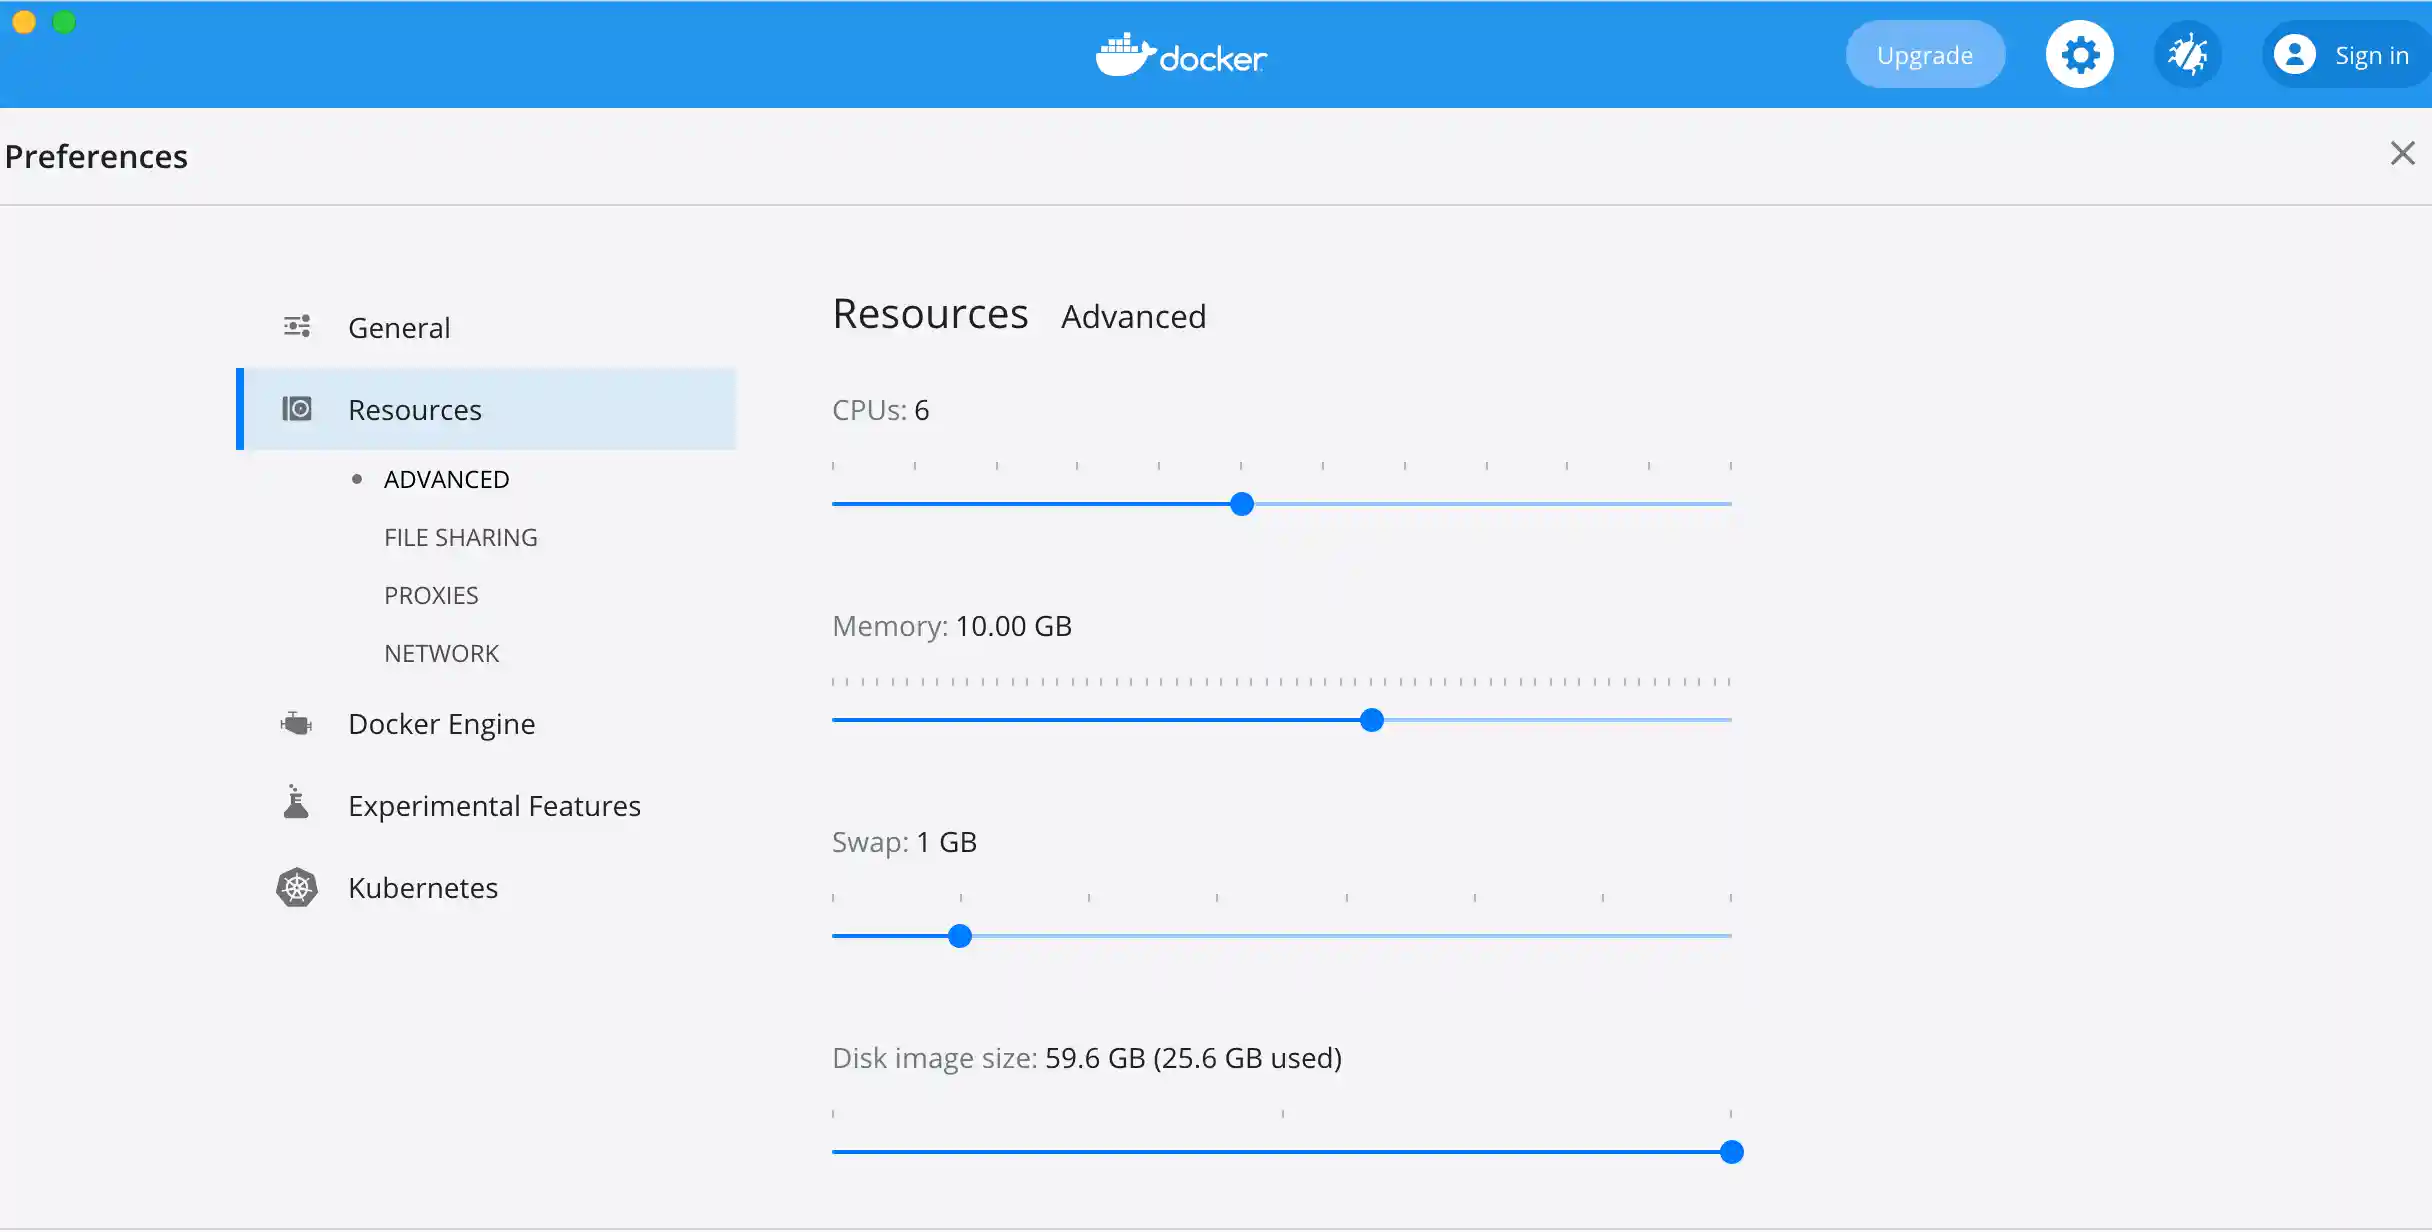Click the user account avatar icon

click(x=2295, y=55)
